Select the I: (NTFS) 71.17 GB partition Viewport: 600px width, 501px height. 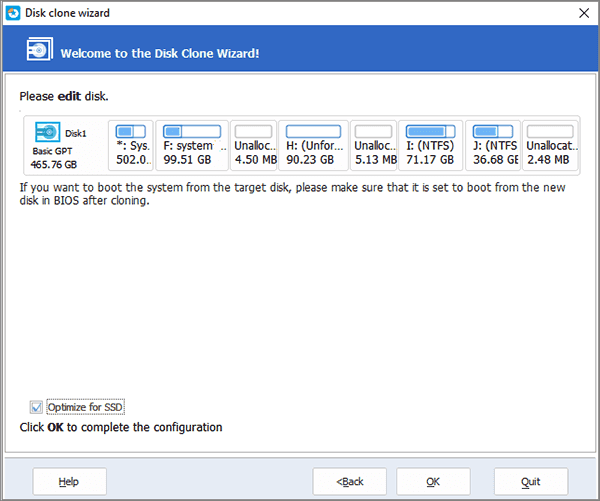pos(430,145)
